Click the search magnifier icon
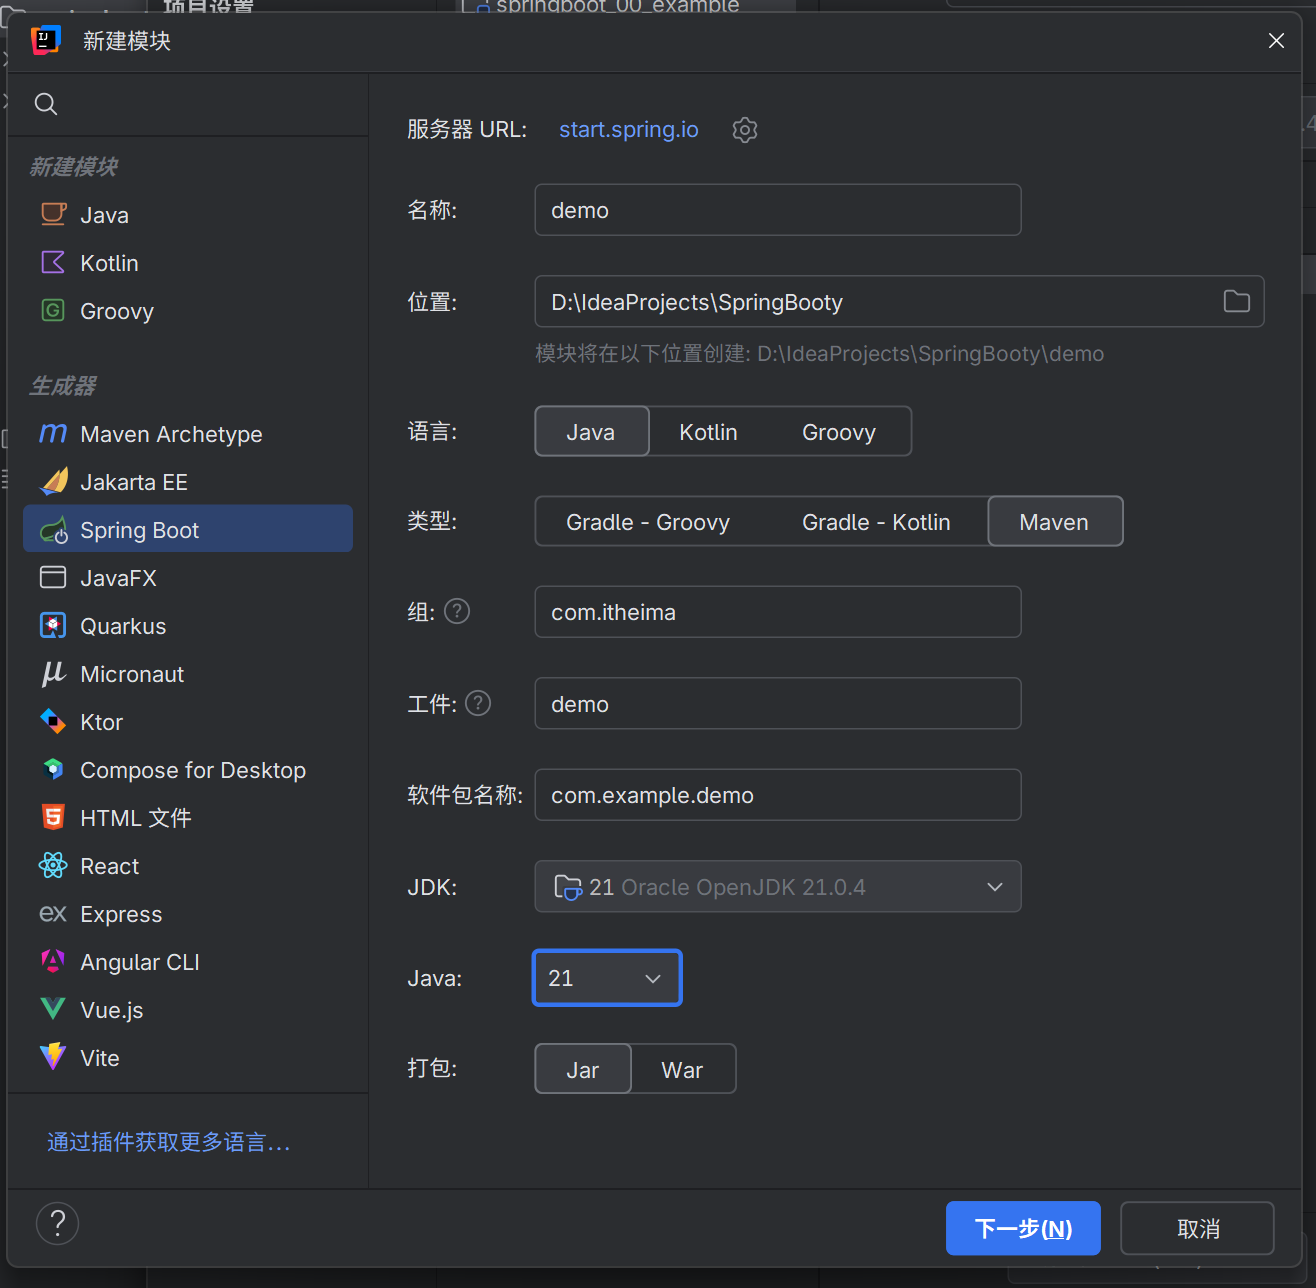The width and height of the screenshot is (1316, 1288). 46,104
